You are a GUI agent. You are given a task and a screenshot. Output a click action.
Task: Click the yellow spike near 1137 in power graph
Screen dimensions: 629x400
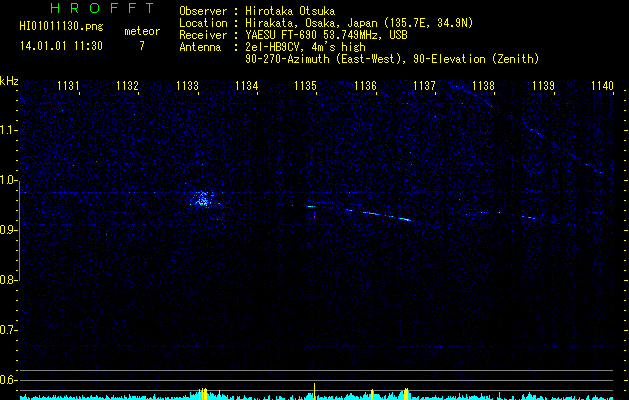406,393
